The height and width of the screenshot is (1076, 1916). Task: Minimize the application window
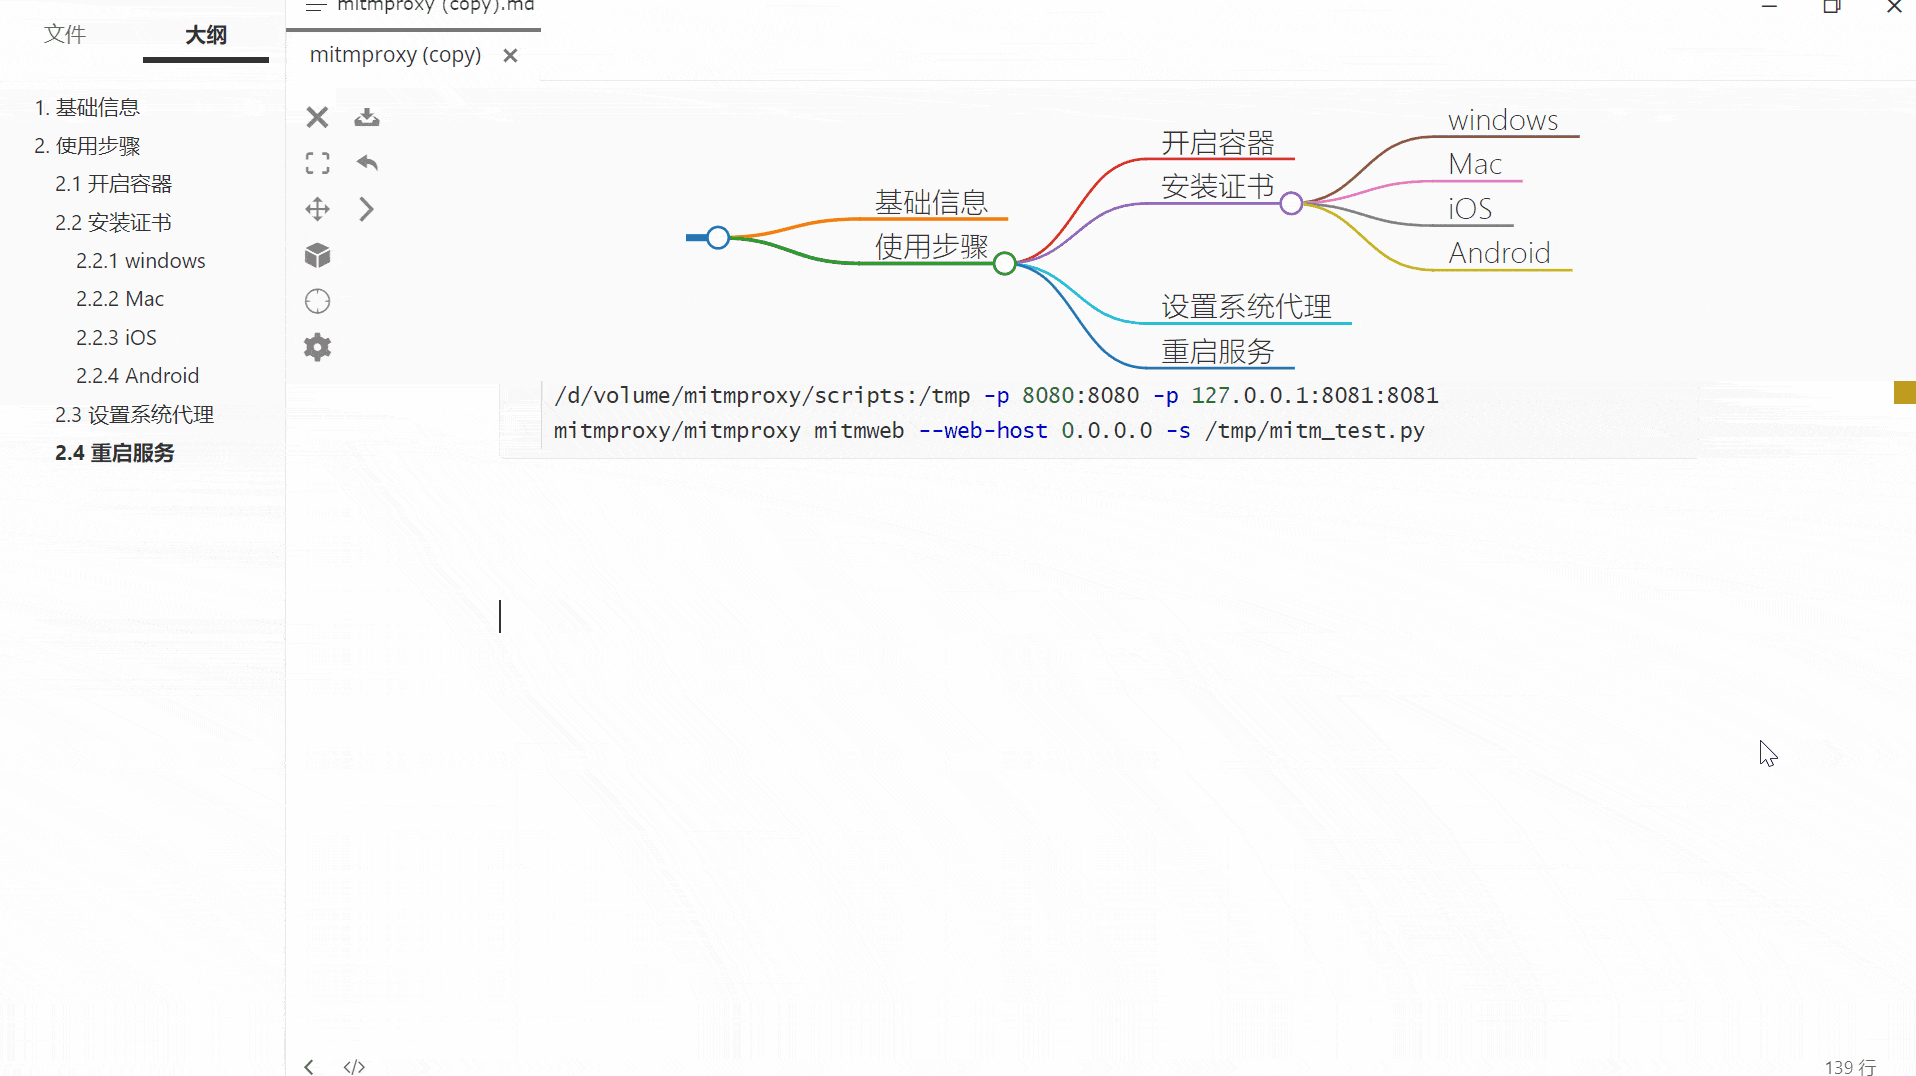click(x=1769, y=7)
